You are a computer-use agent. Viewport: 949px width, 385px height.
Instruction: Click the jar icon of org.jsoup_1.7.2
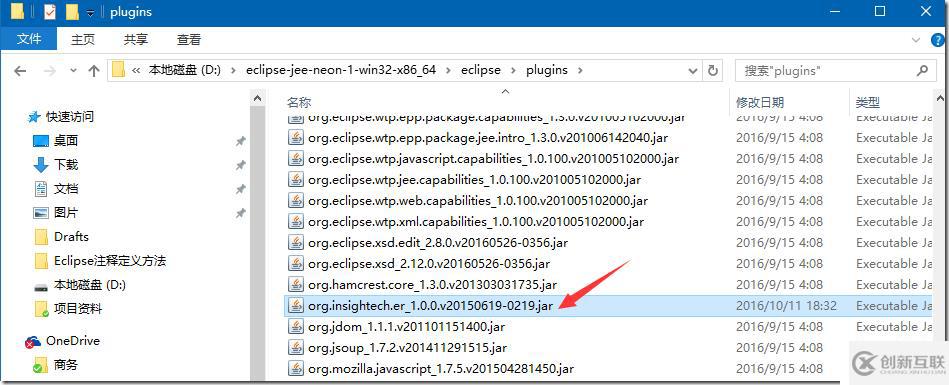(x=295, y=347)
